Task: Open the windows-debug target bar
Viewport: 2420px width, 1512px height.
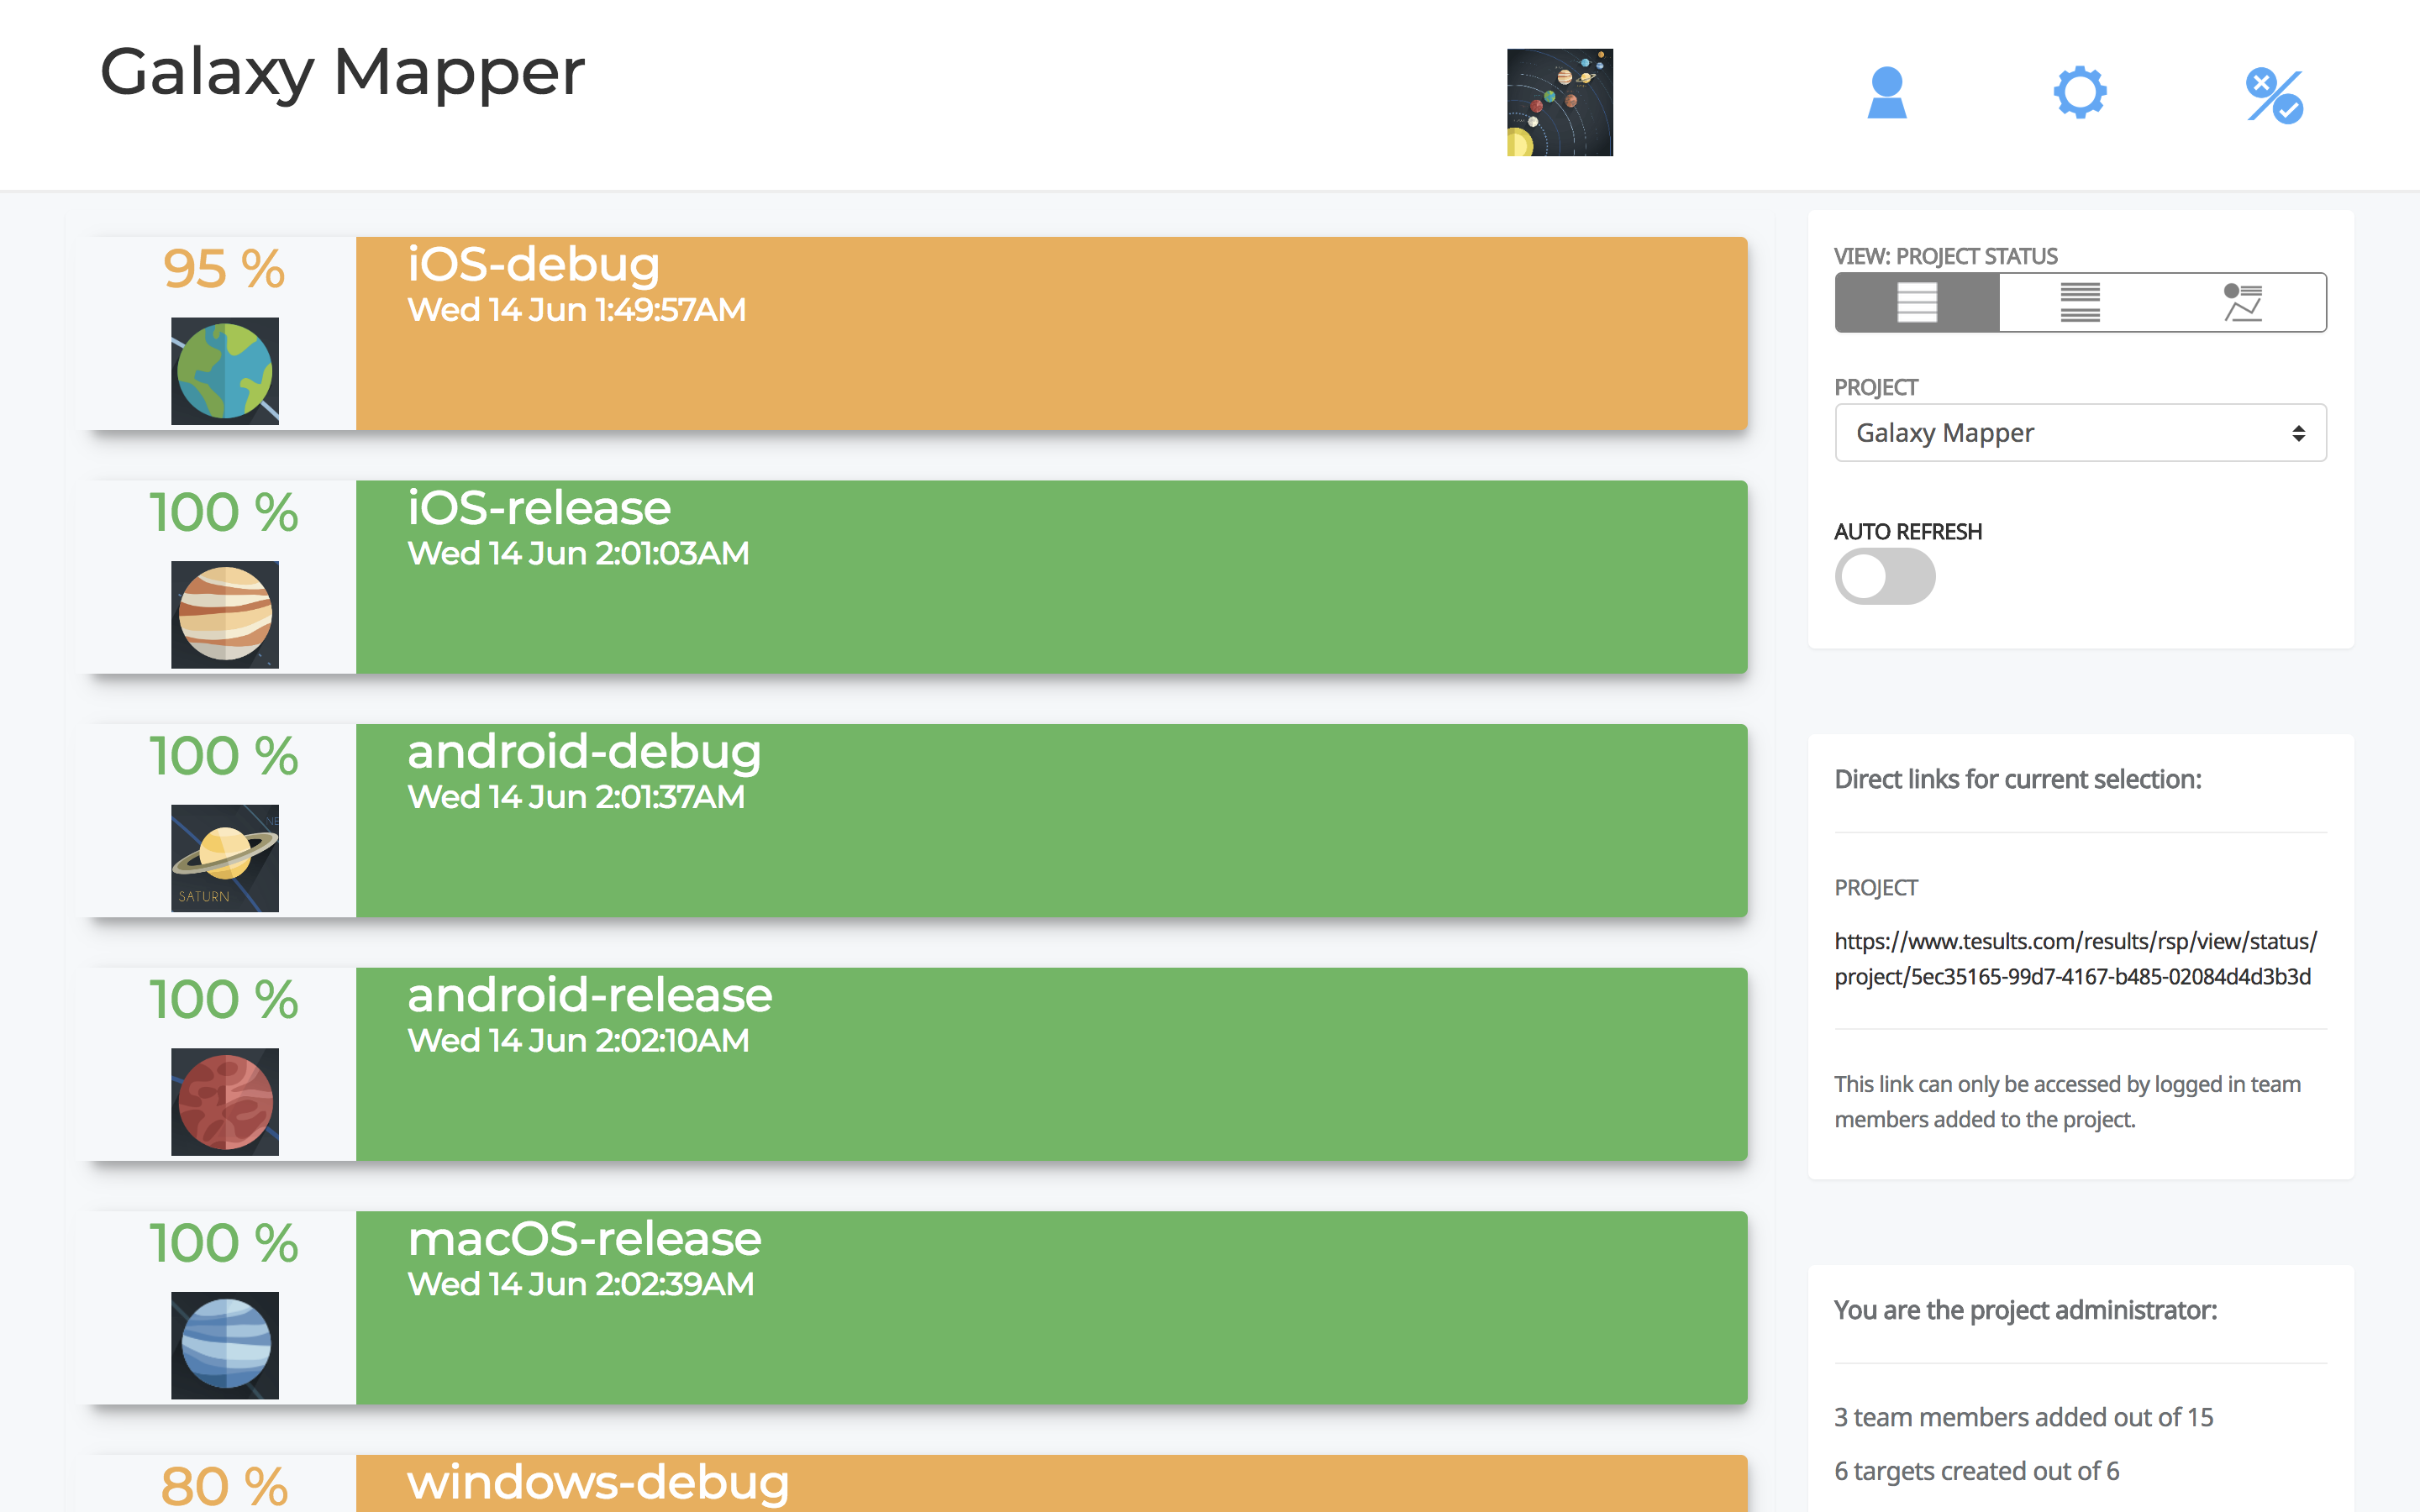Action: point(1050,1484)
